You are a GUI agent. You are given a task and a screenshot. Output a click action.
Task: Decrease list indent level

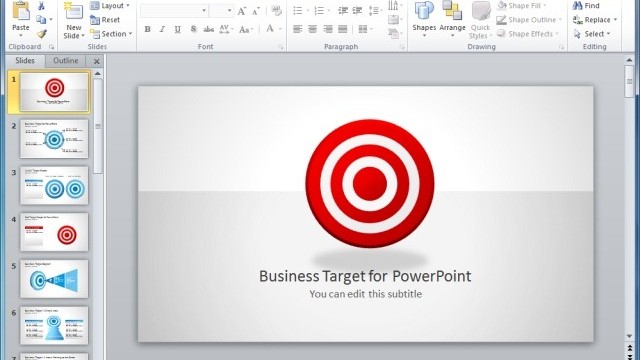(343, 11)
